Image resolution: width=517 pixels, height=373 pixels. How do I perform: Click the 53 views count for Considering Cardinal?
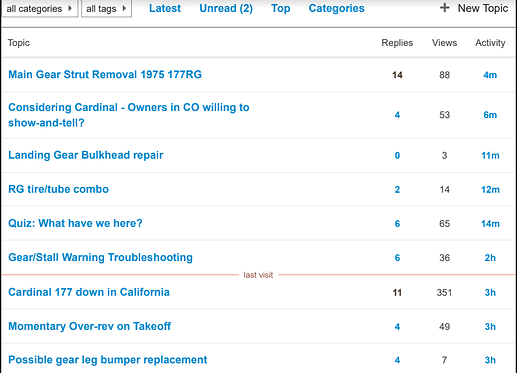pyautogui.click(x=444, y=115)
